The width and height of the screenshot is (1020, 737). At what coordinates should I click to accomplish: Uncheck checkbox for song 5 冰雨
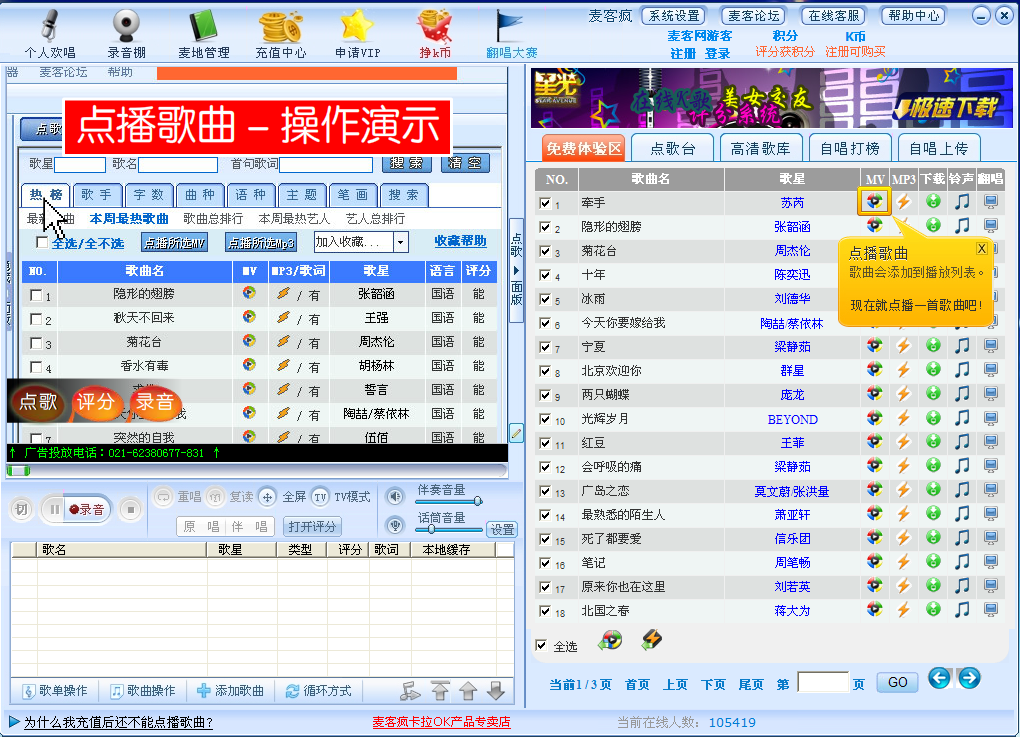click(x=545, y=299)
